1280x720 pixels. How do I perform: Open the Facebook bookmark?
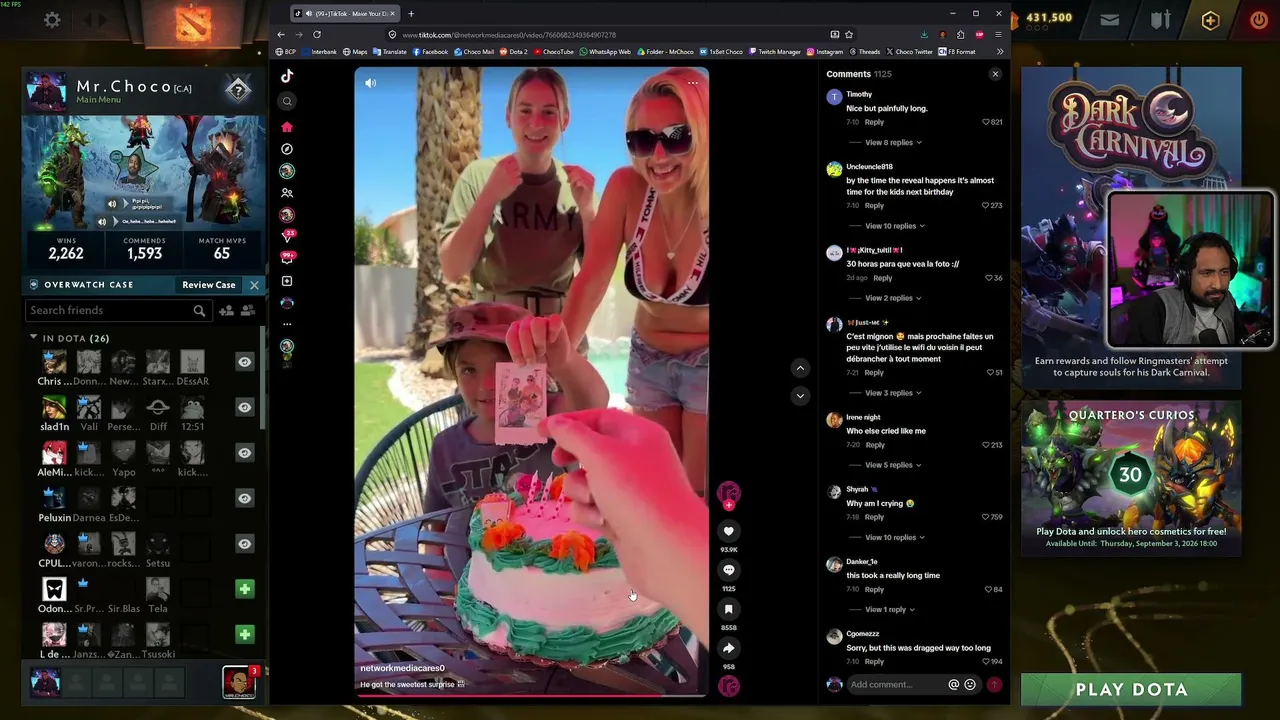(x=430, y=52)
